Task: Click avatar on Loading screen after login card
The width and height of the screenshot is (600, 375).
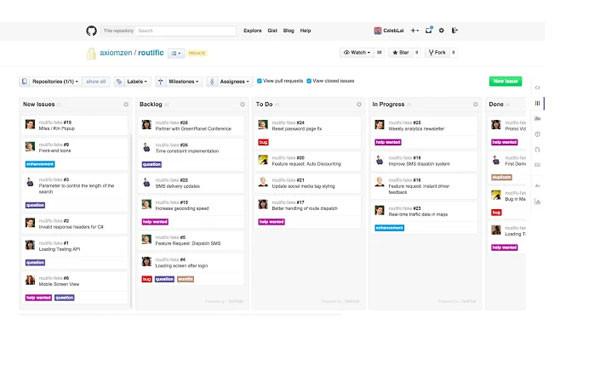Action: pos(147,261)
